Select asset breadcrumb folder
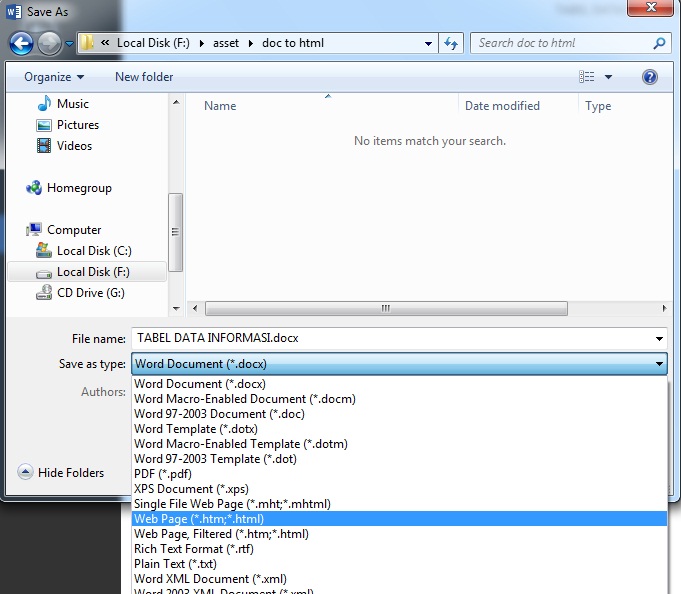 coord(226,43)
